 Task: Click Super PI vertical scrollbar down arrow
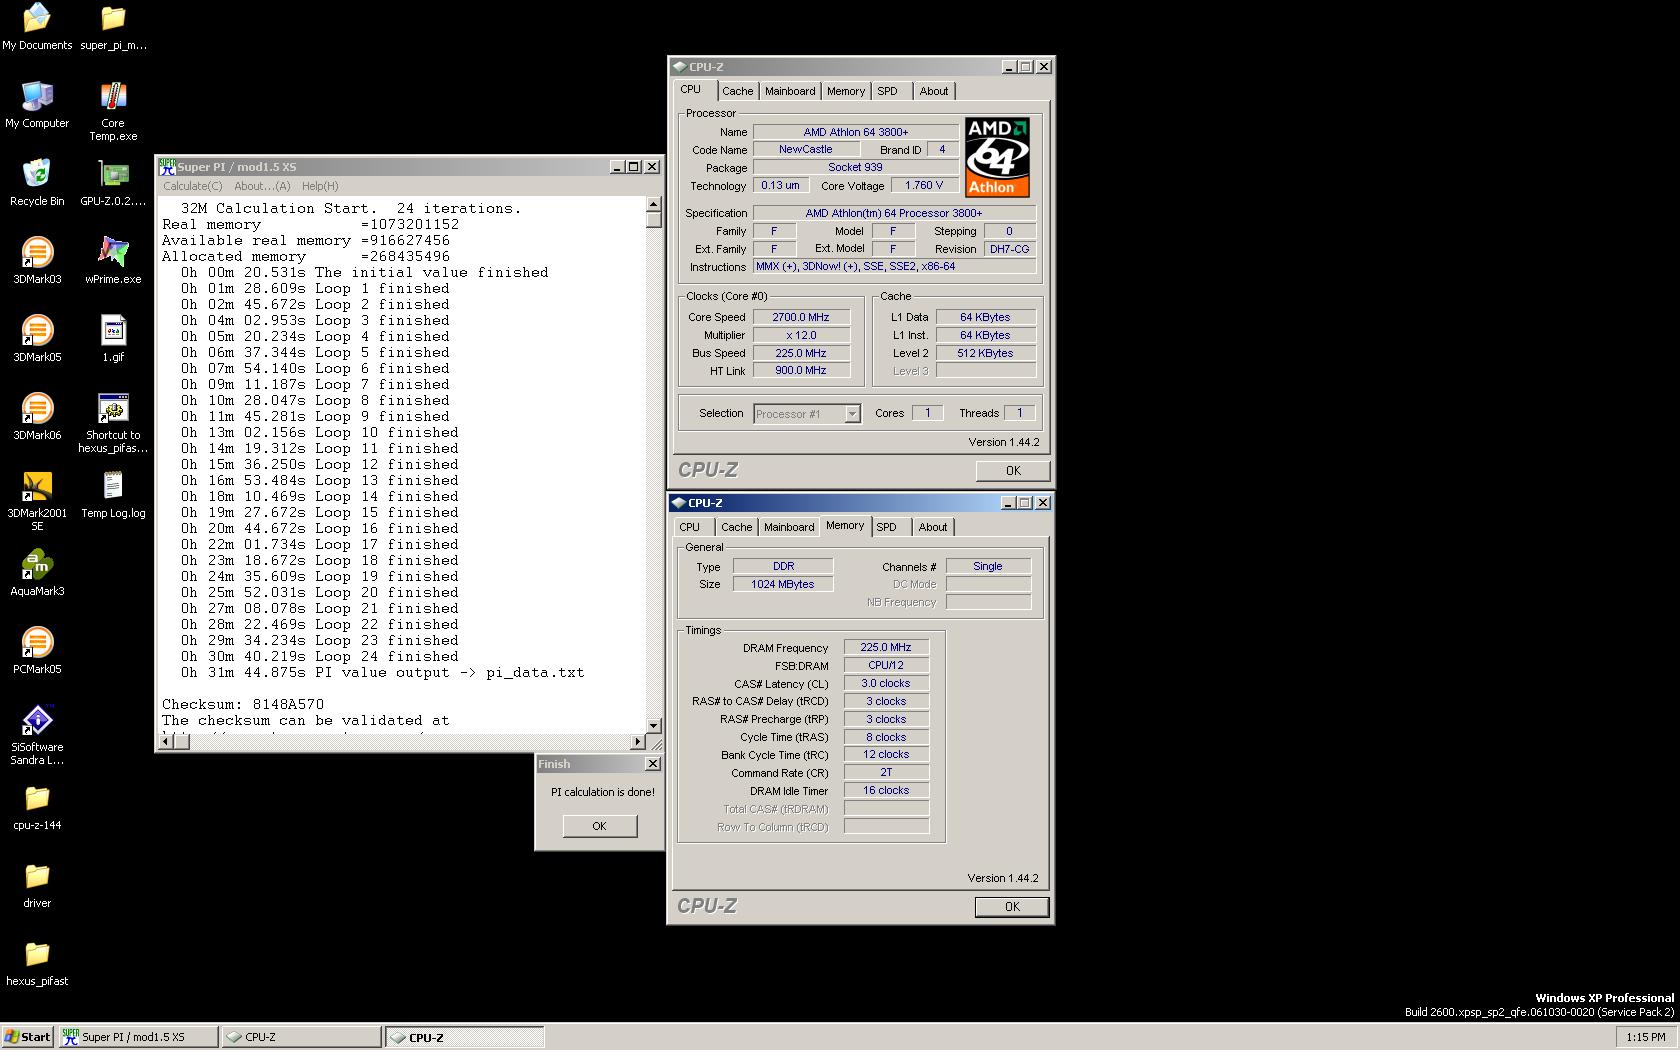654,726
